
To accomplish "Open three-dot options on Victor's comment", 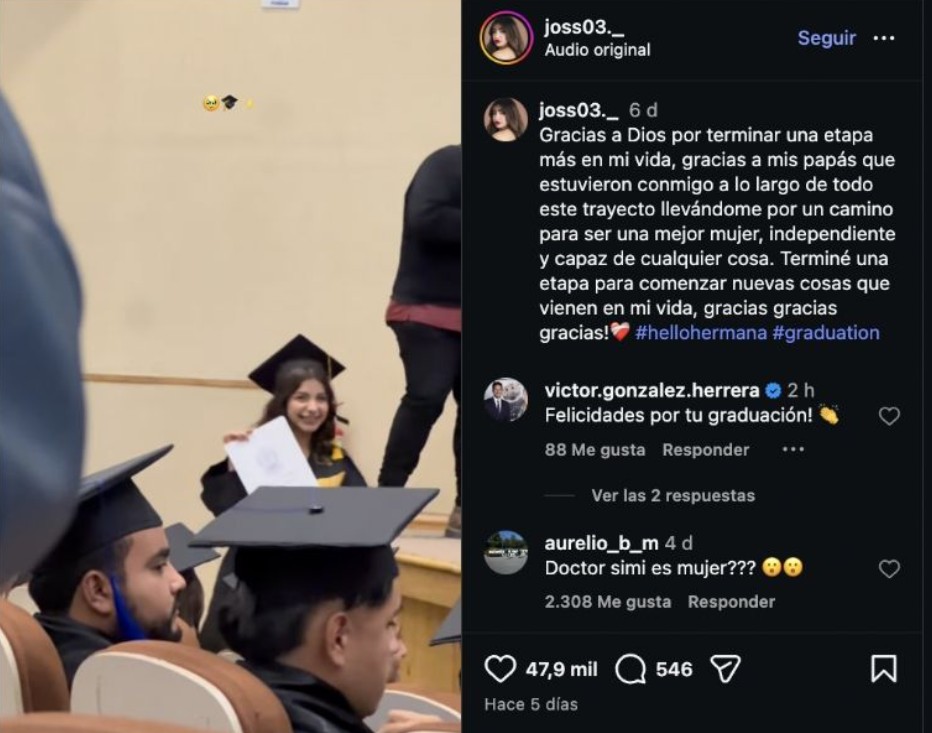I will point(793,450).
